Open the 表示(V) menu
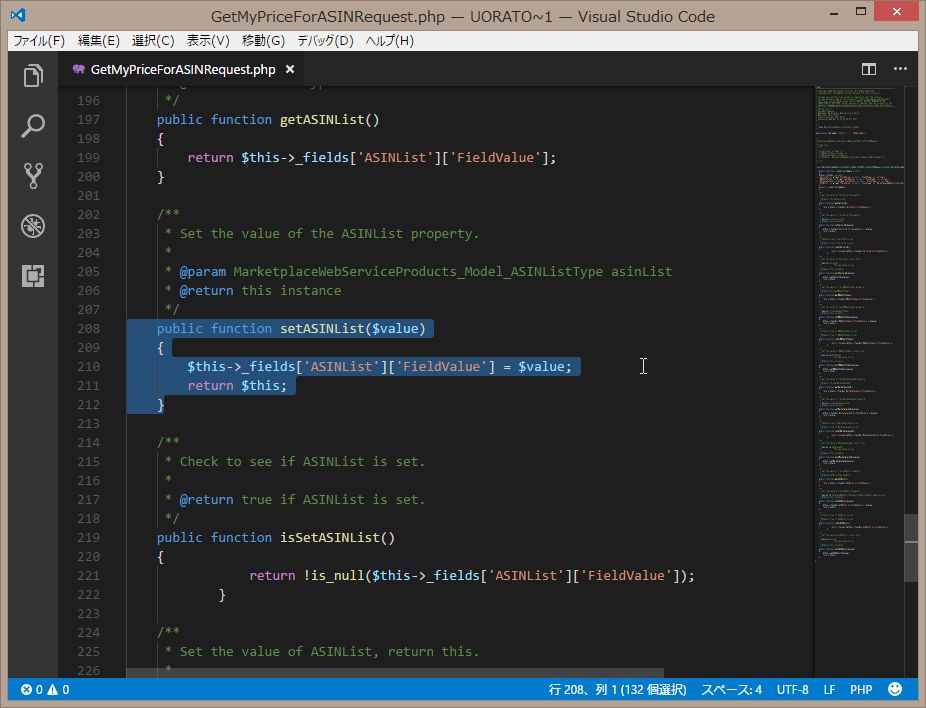This screenshot has height=708, width=926. [208, 41]
